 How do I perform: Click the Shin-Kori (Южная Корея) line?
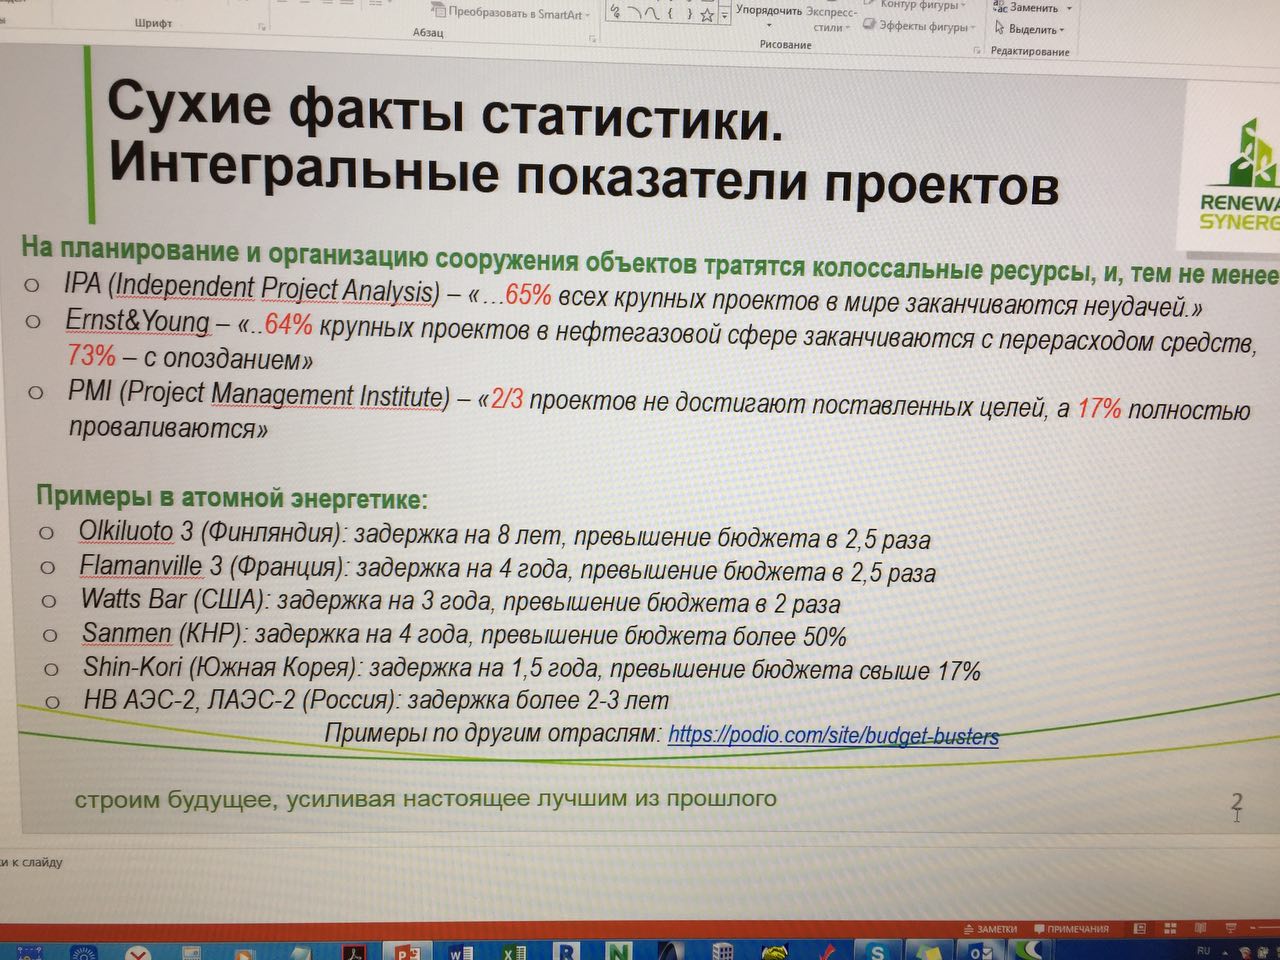[x=532, y=668]
